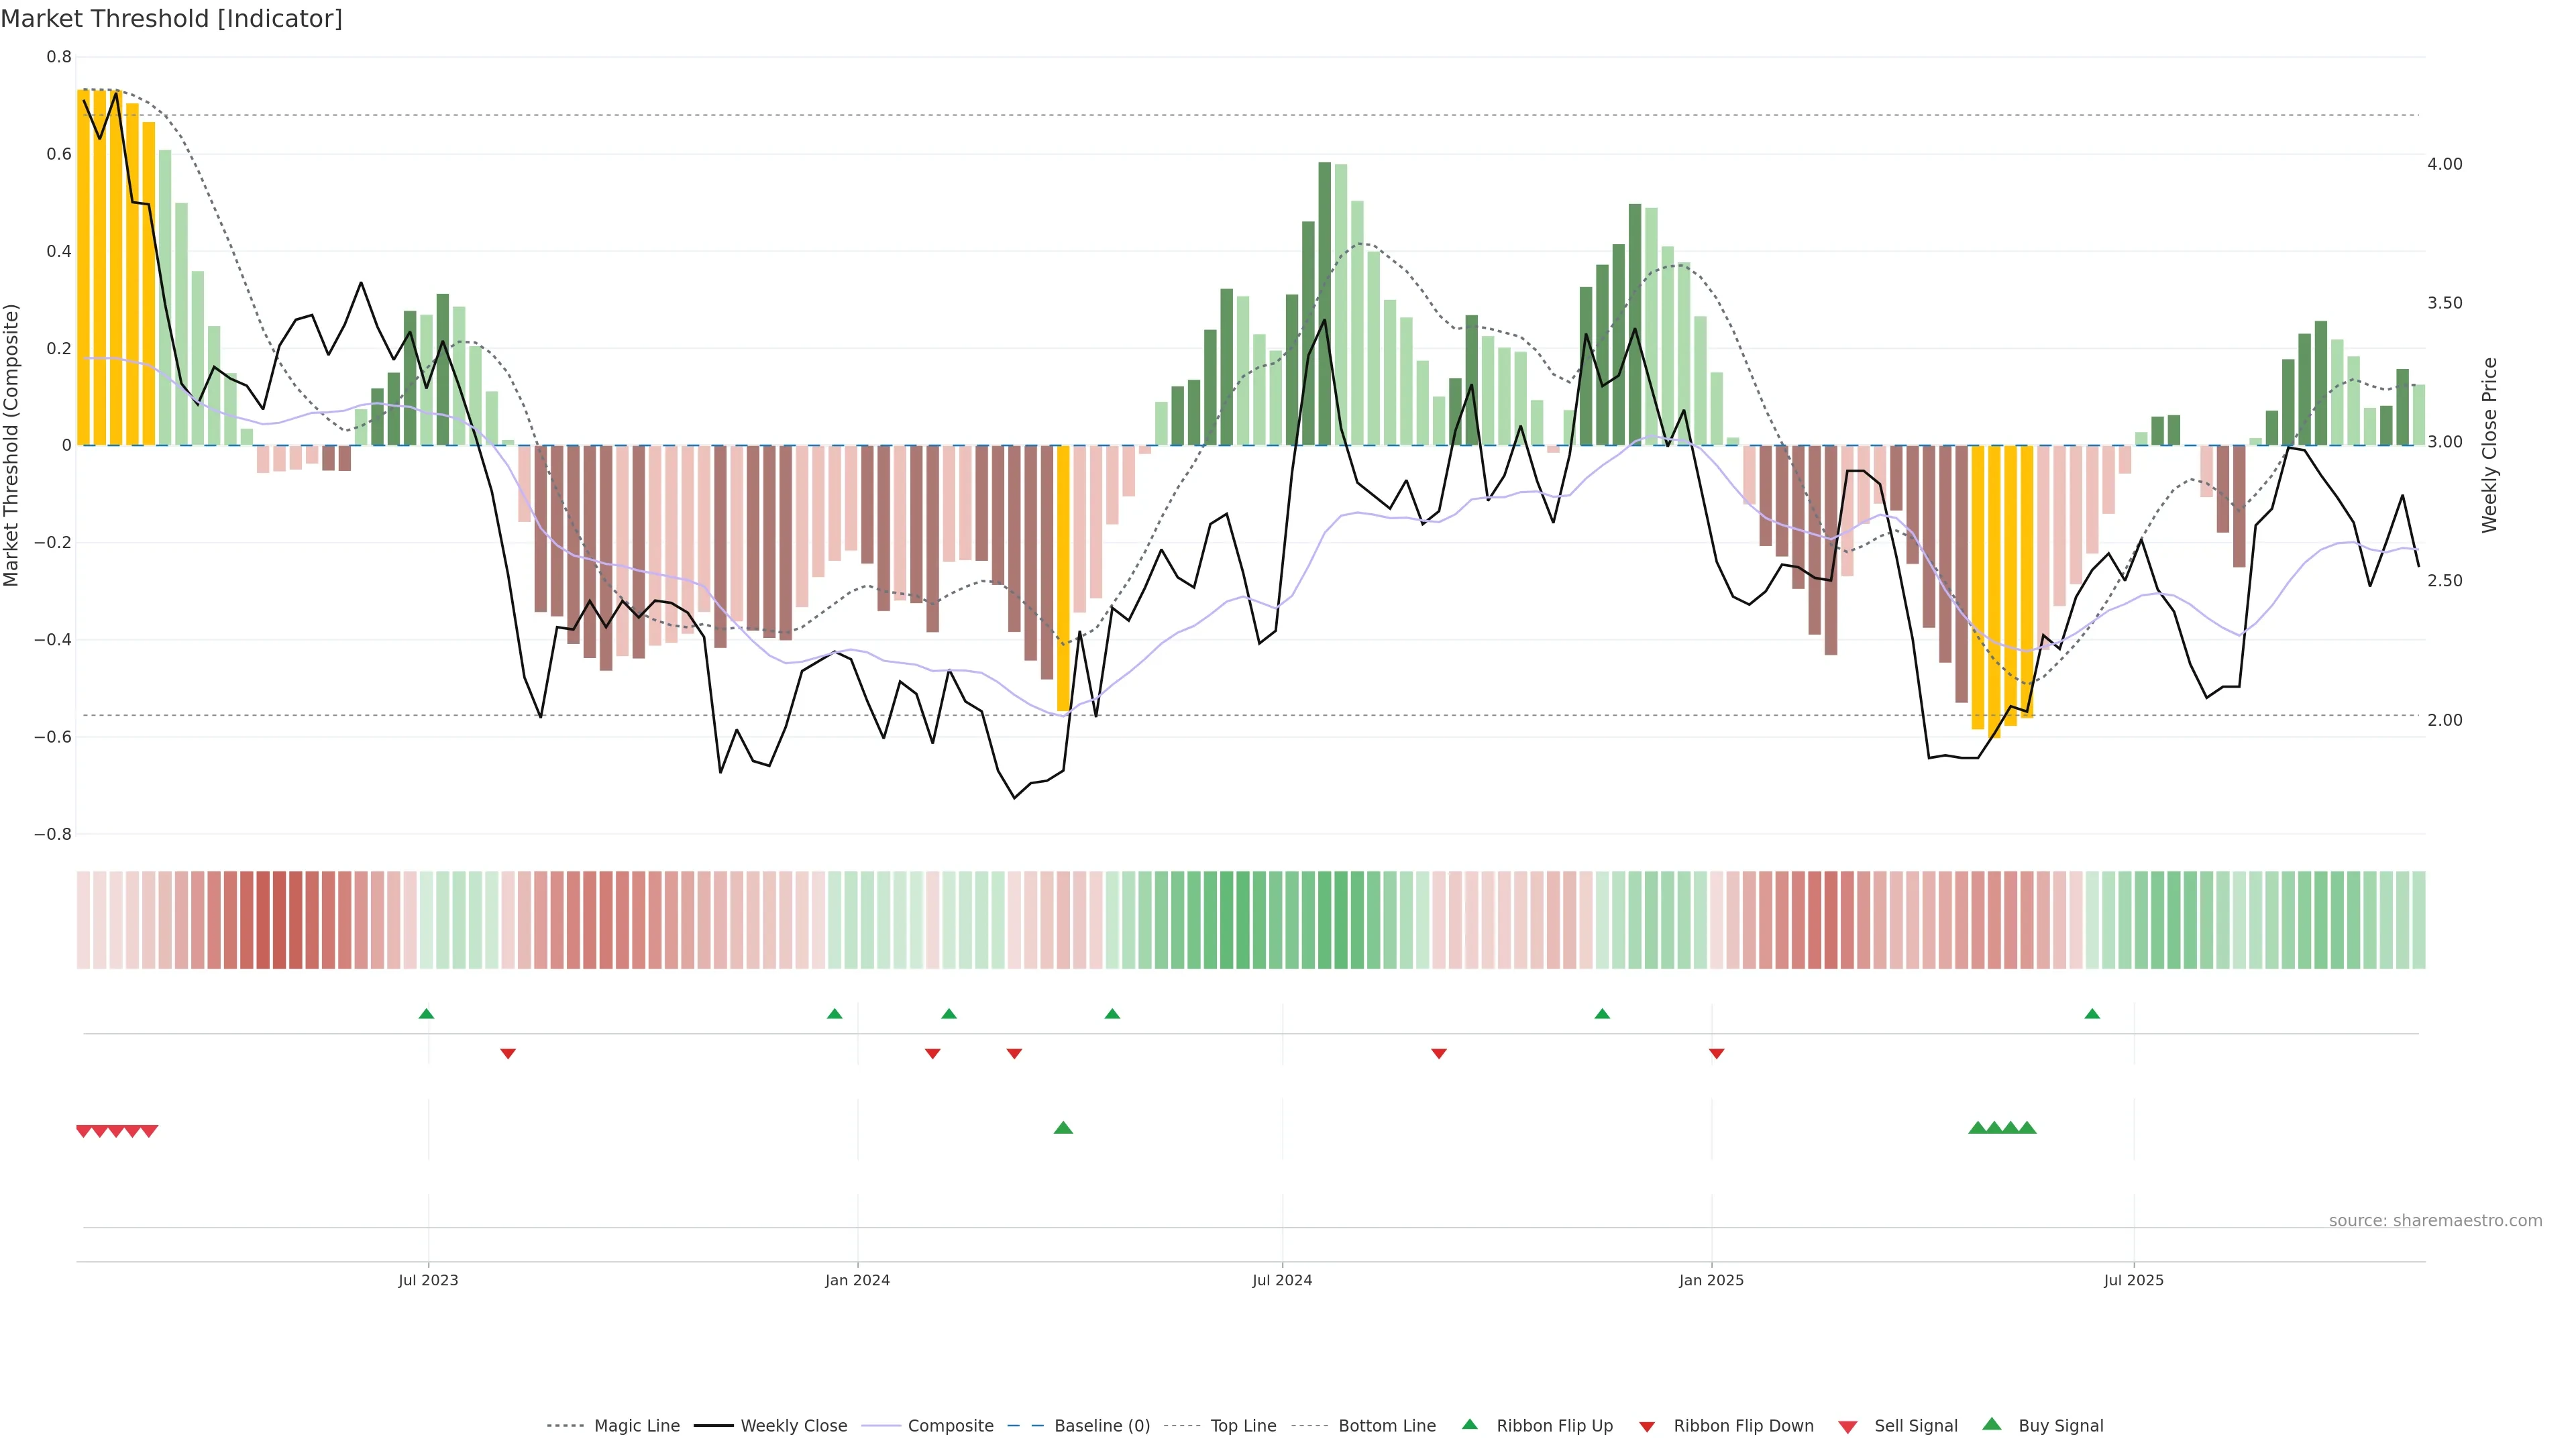This screenshot has width=2576, height=1449.
Task: Click the Sell Signal legend icon
Action: coord(1848,1427)
